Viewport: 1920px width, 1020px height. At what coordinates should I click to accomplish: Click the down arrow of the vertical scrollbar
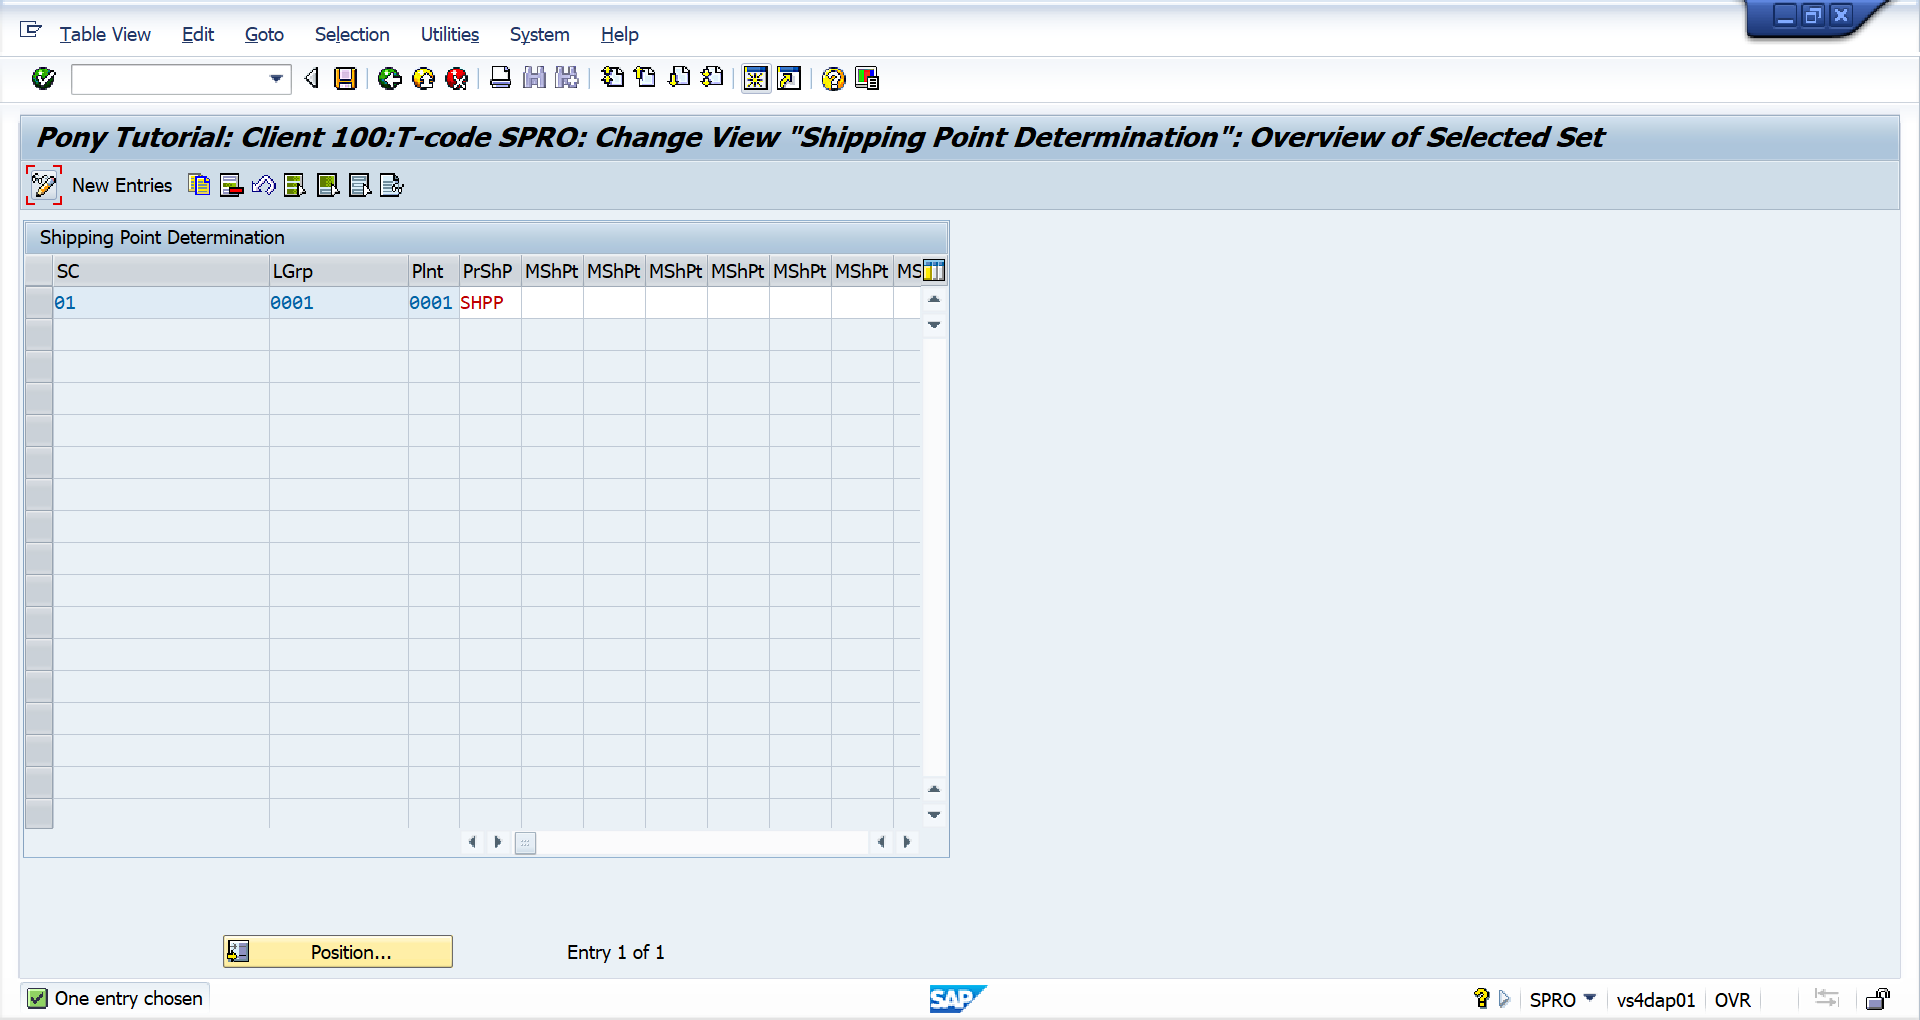[934, 814]
